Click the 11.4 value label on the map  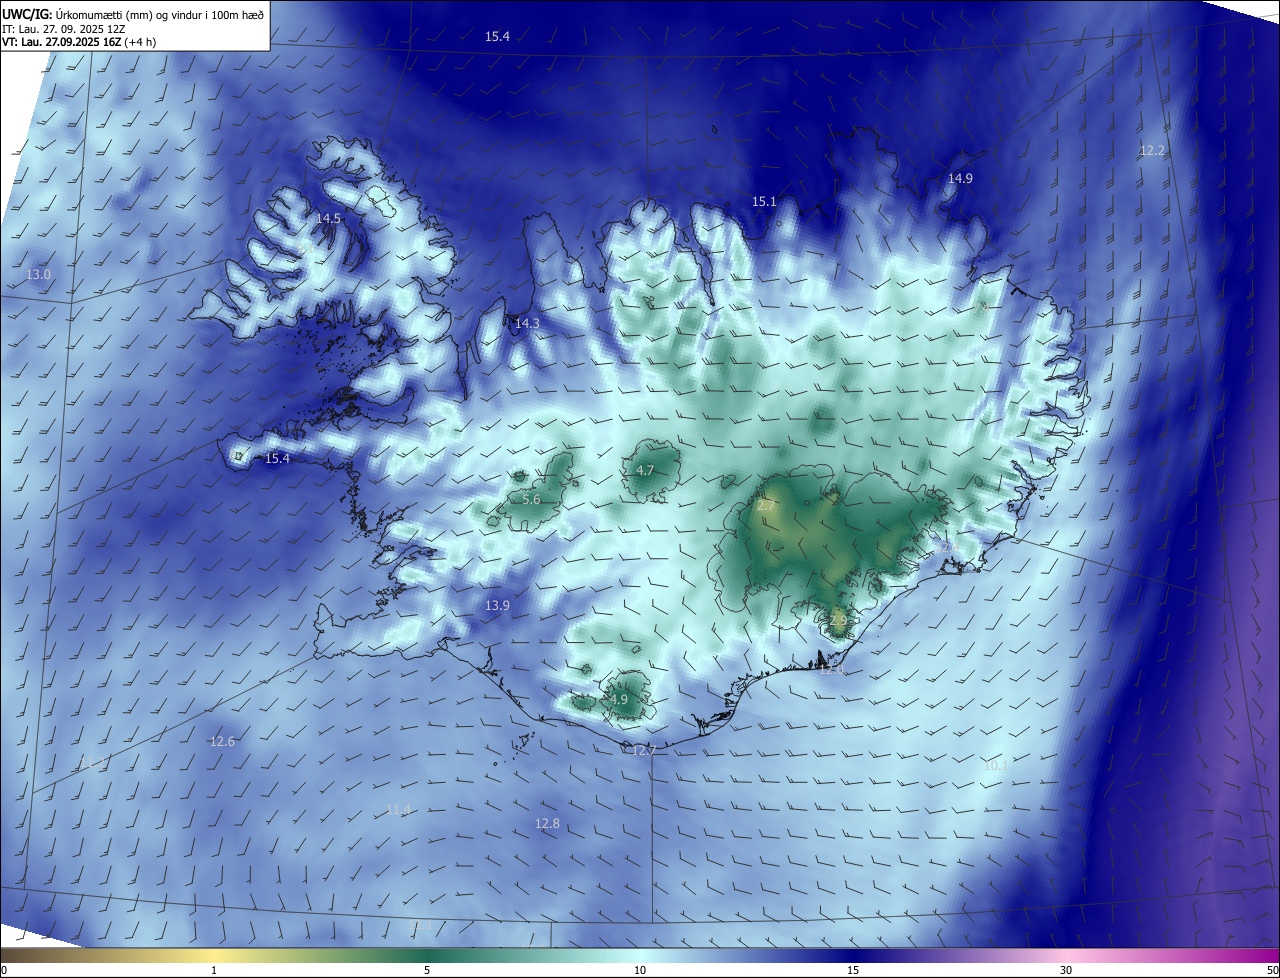[398, 810]
